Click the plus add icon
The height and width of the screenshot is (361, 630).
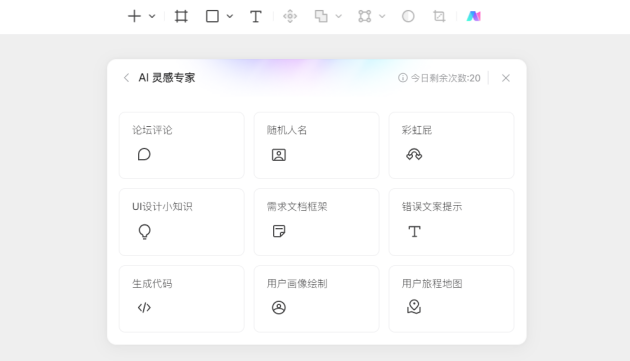[134, 16]
